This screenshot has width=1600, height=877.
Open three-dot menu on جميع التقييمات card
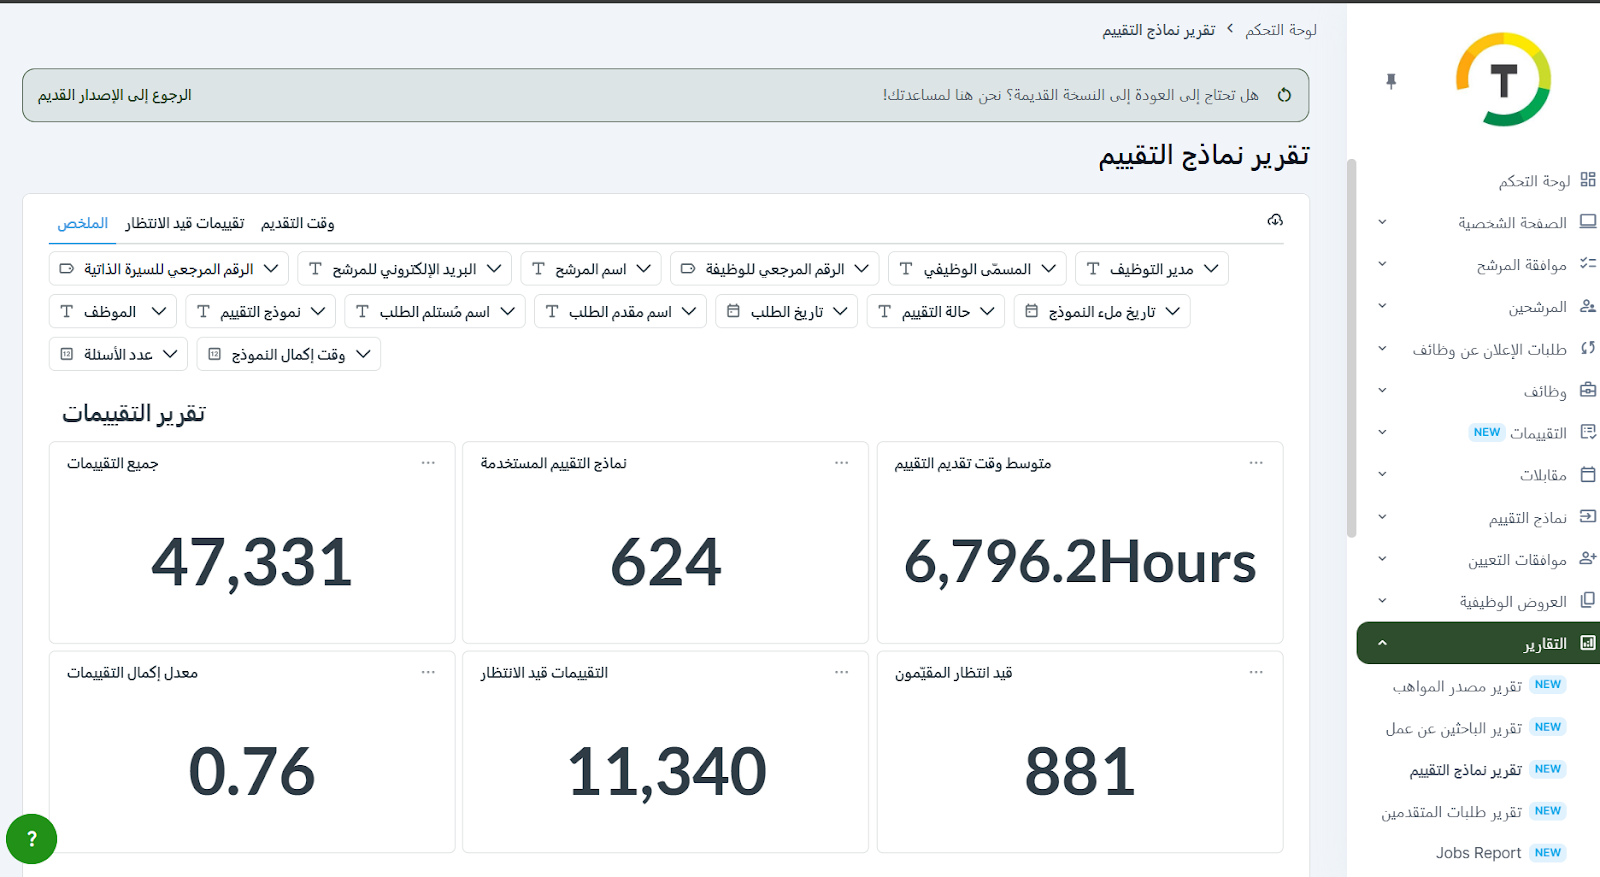[x=428, y=463]
